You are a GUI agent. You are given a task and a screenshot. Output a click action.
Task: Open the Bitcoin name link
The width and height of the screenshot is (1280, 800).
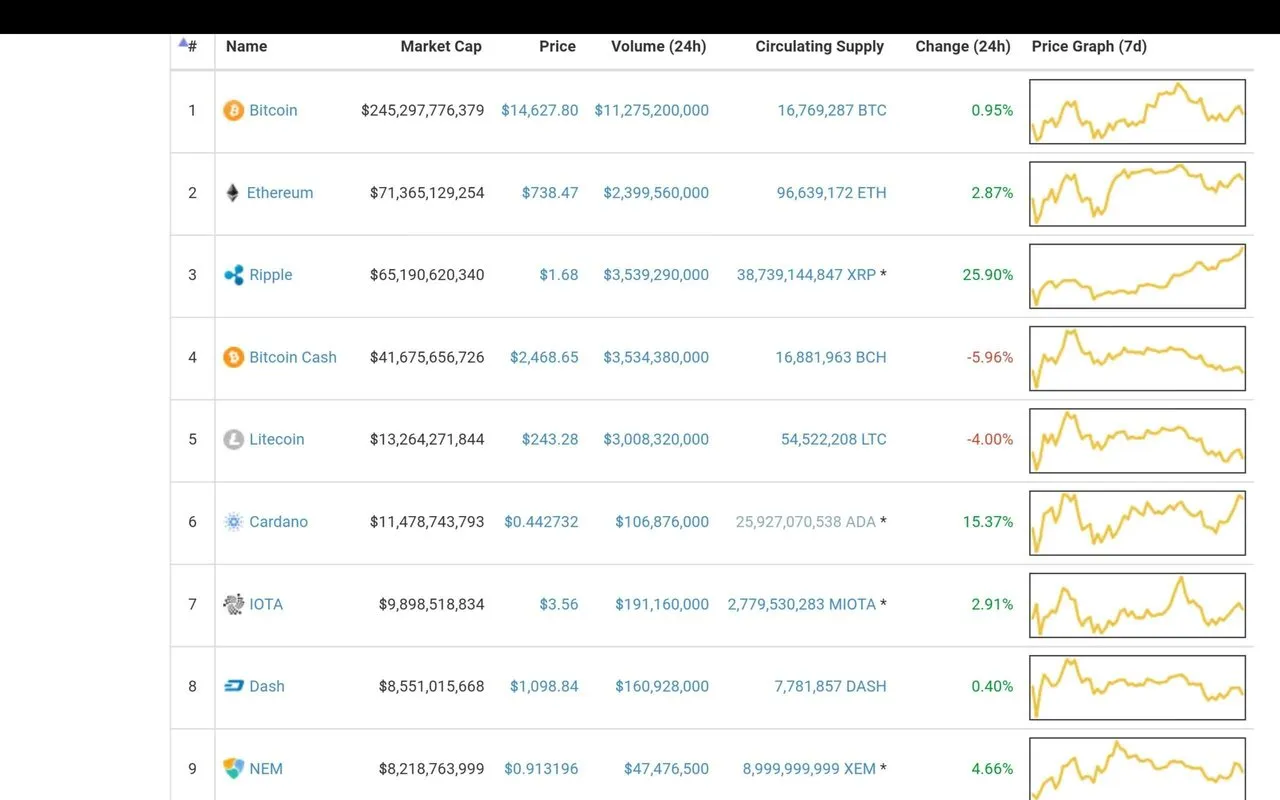273,110
